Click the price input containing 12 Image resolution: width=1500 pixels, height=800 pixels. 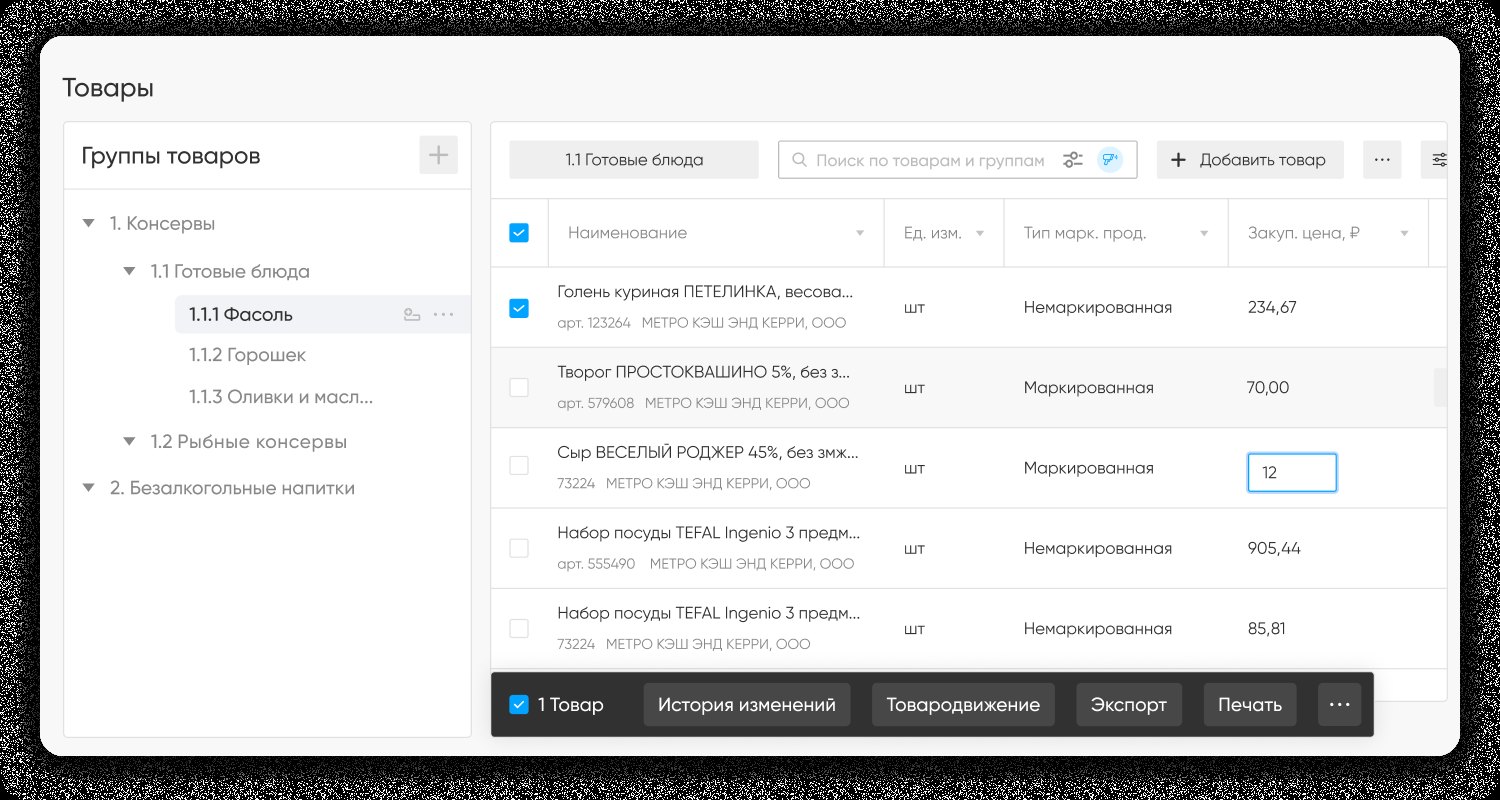coord(1292,473)
